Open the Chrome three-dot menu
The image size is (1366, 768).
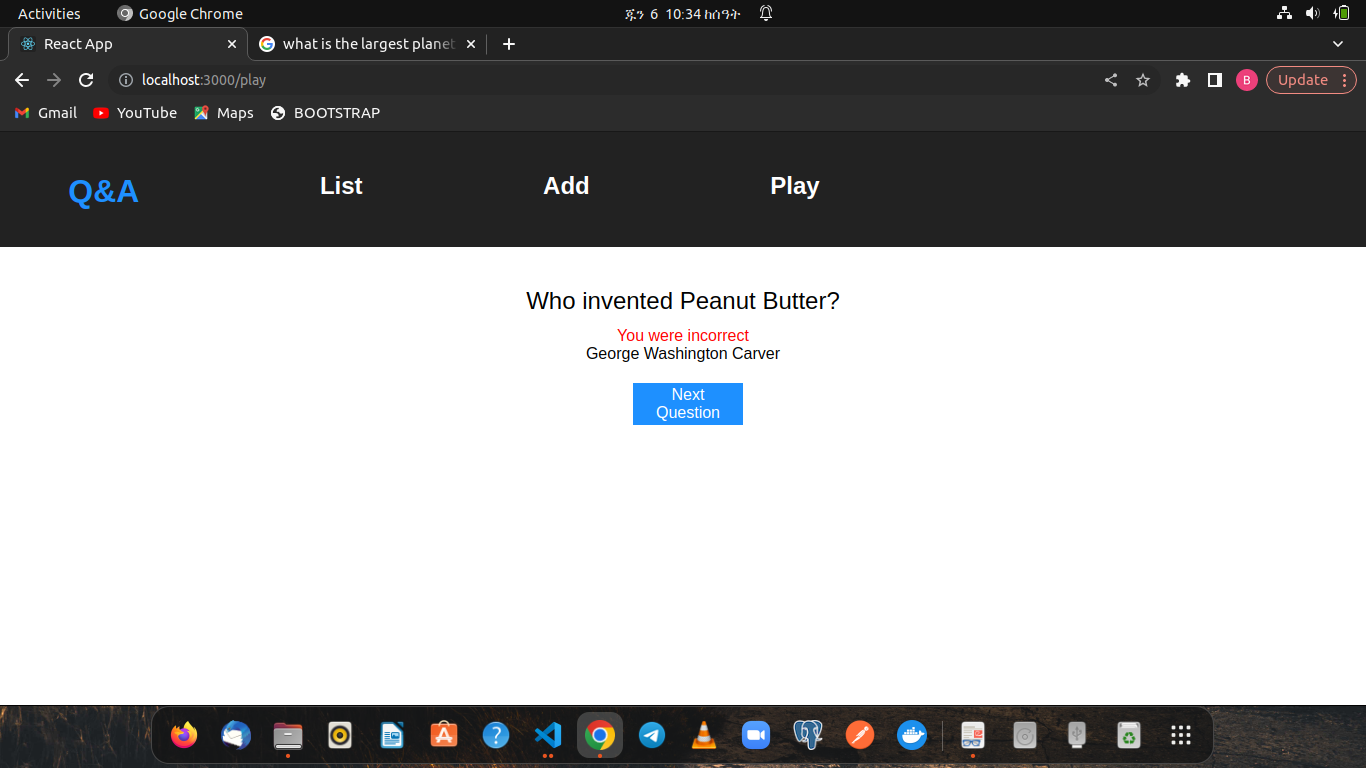[x=1343, y=80]
